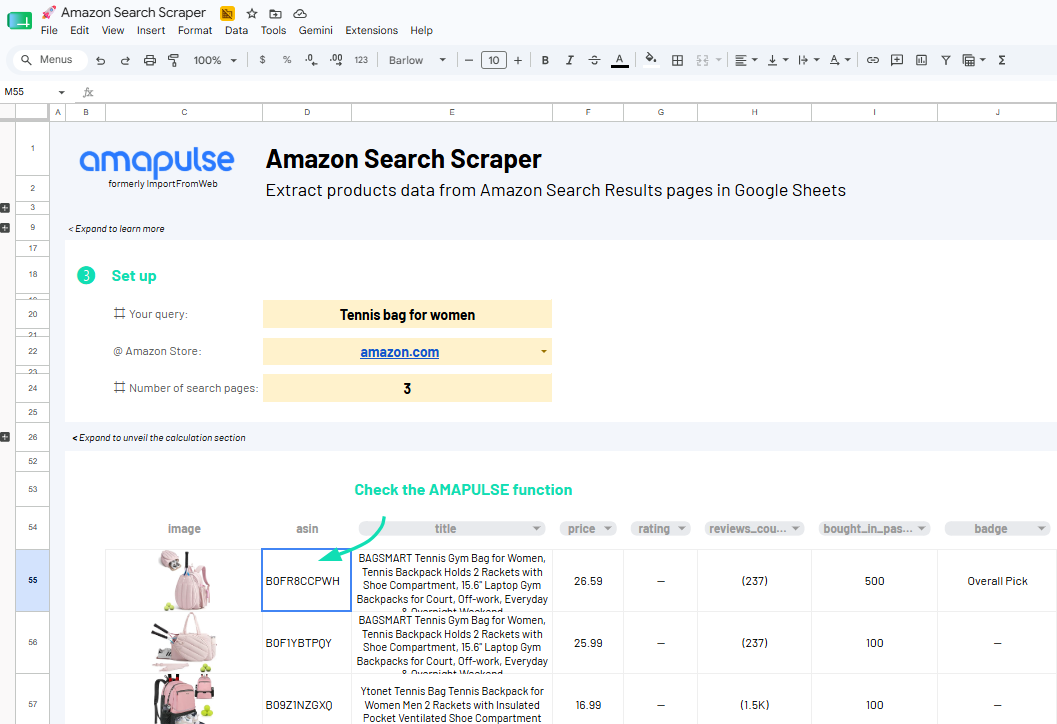This screenshot has height=724, width=1057.
Task: Click the undo icon
Action: (100, 61)
